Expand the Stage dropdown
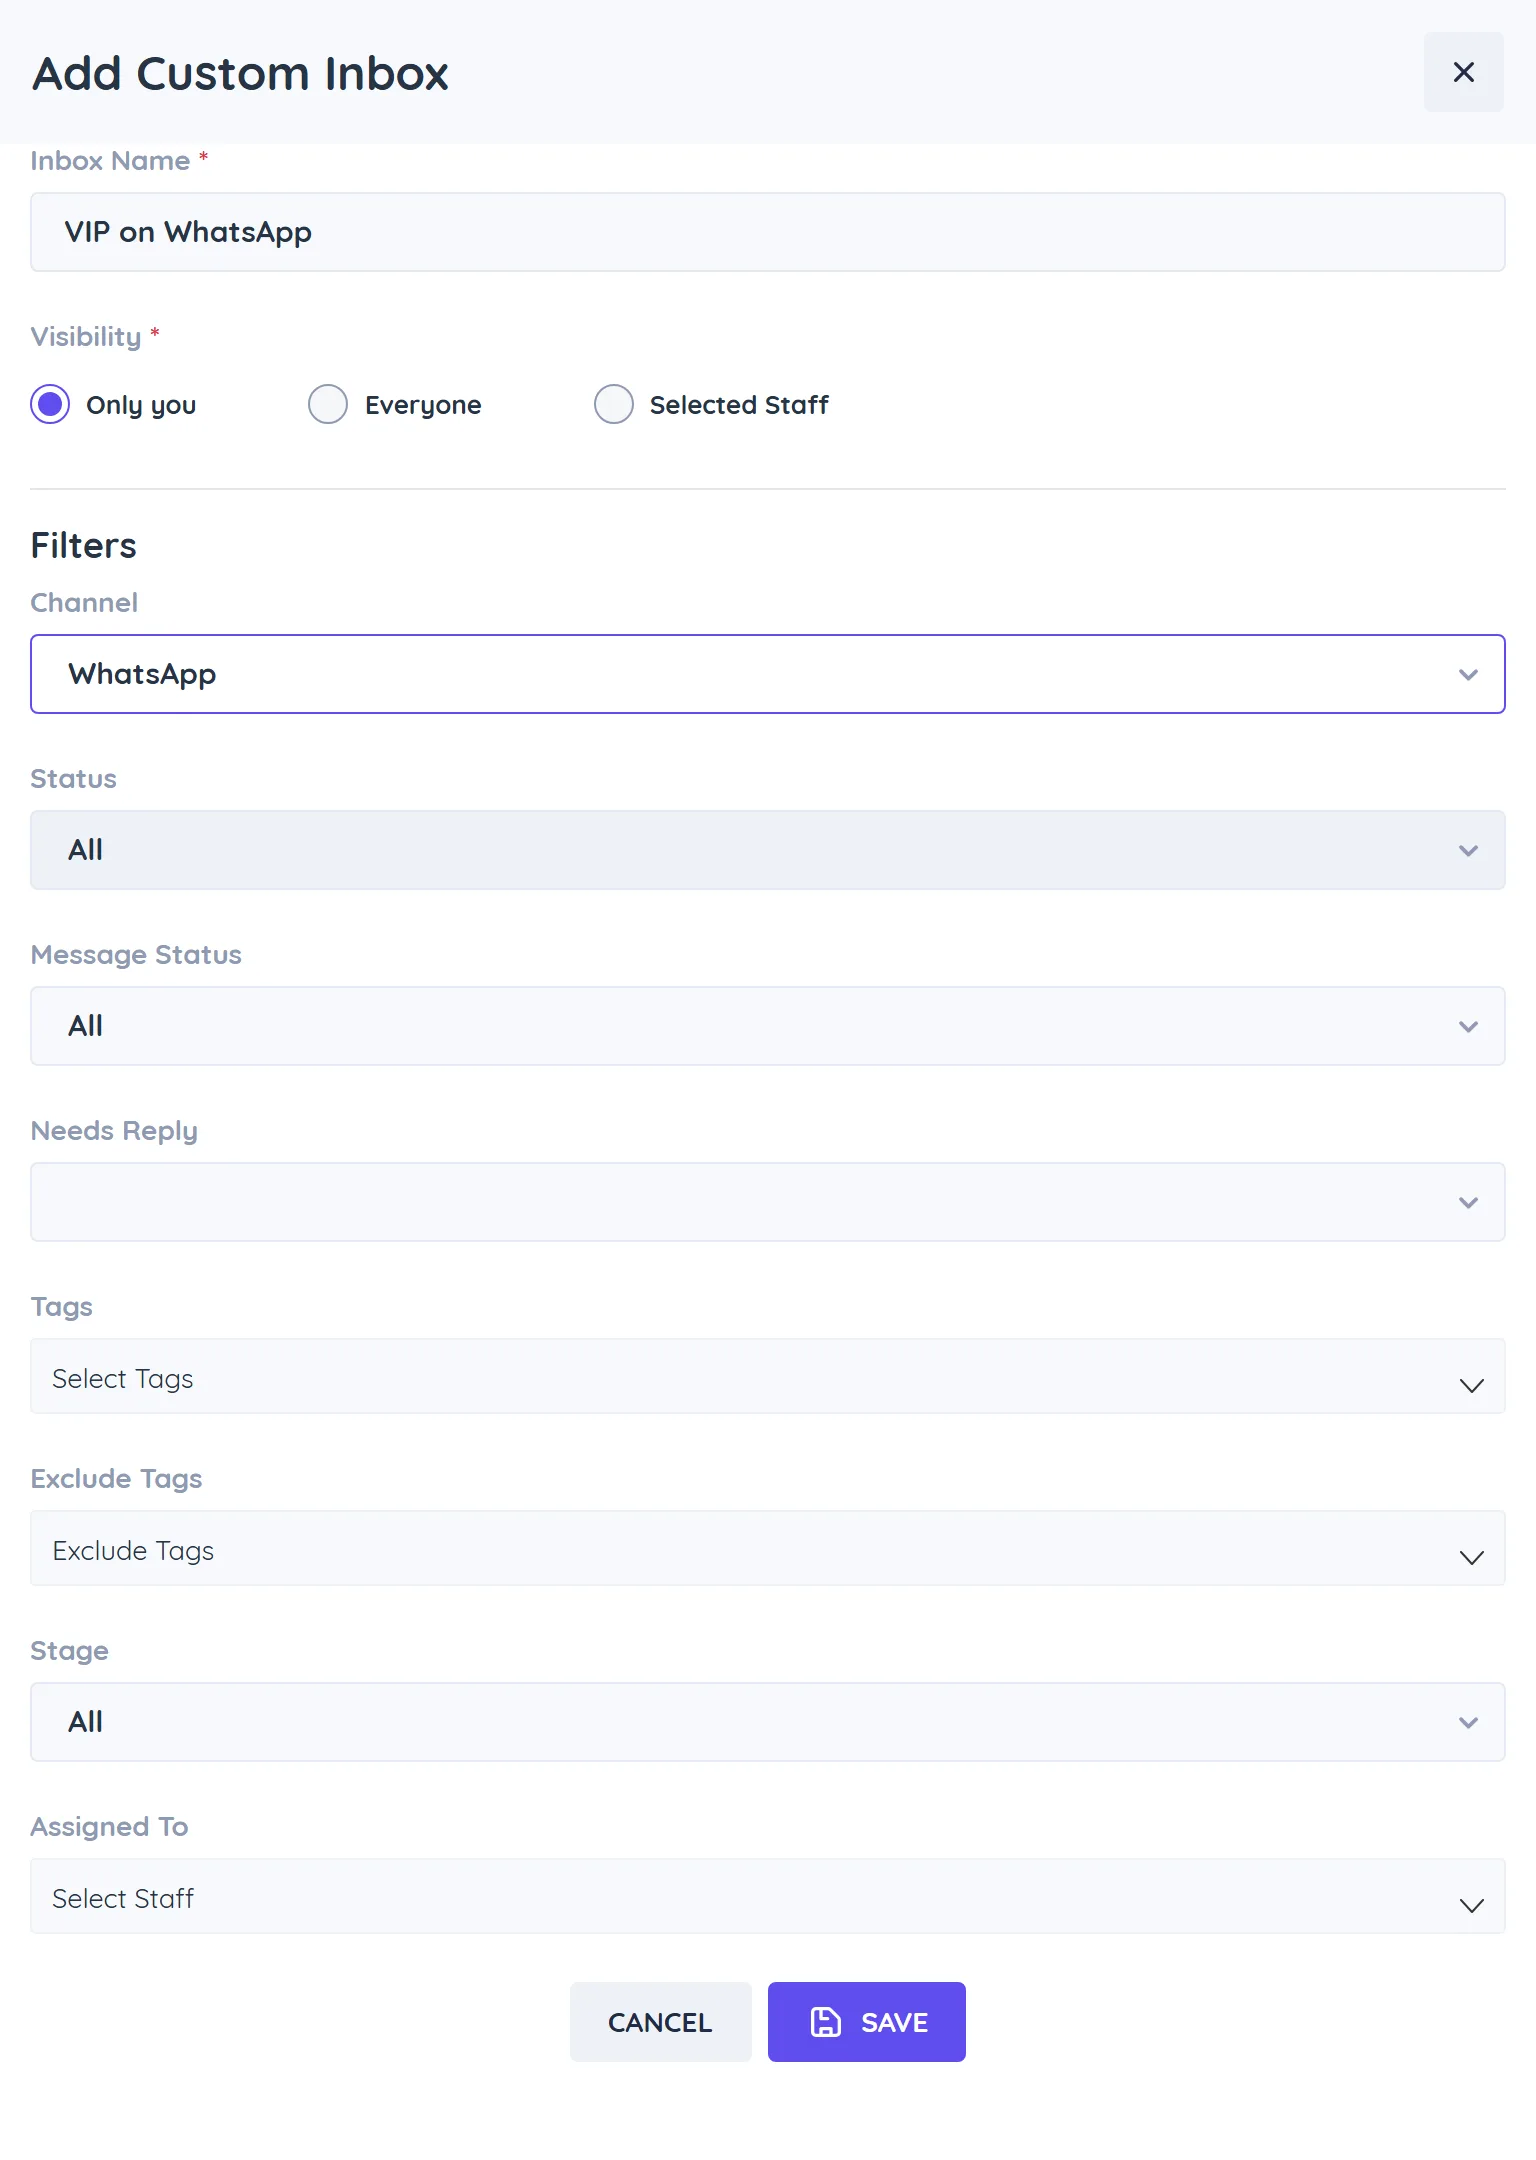The height and width of the screenshot is (2160, 1536). 768,1722
